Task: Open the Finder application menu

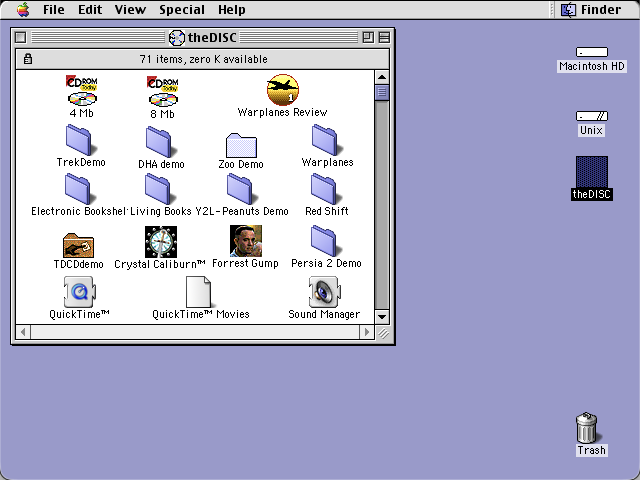Action: (591, 9)
